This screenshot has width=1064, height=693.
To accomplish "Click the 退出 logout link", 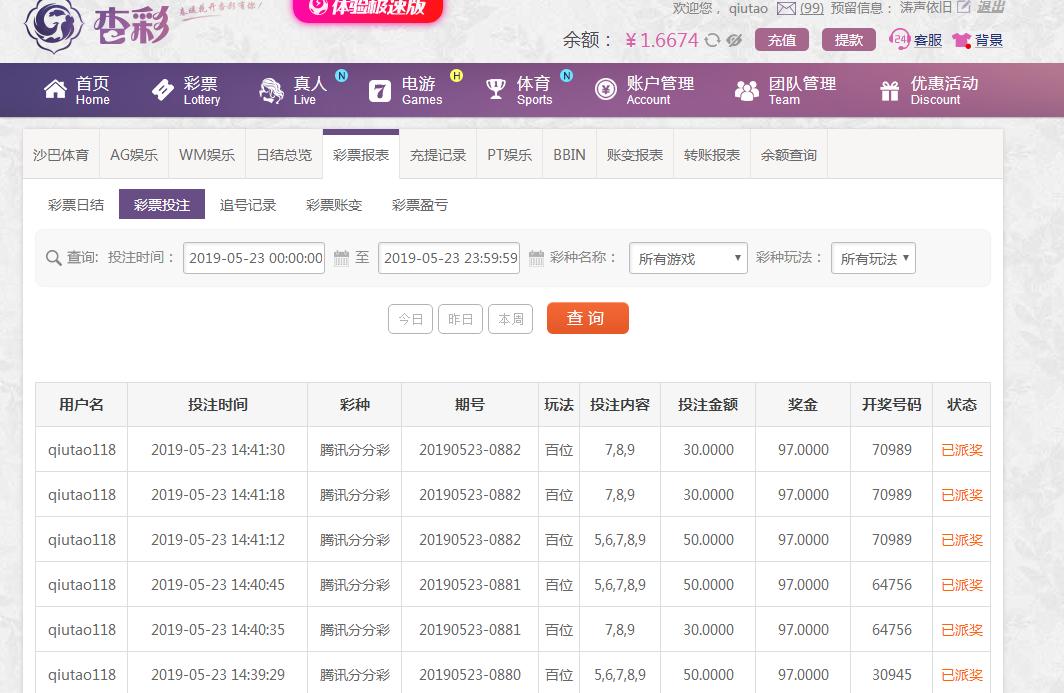I will point(991,7).
